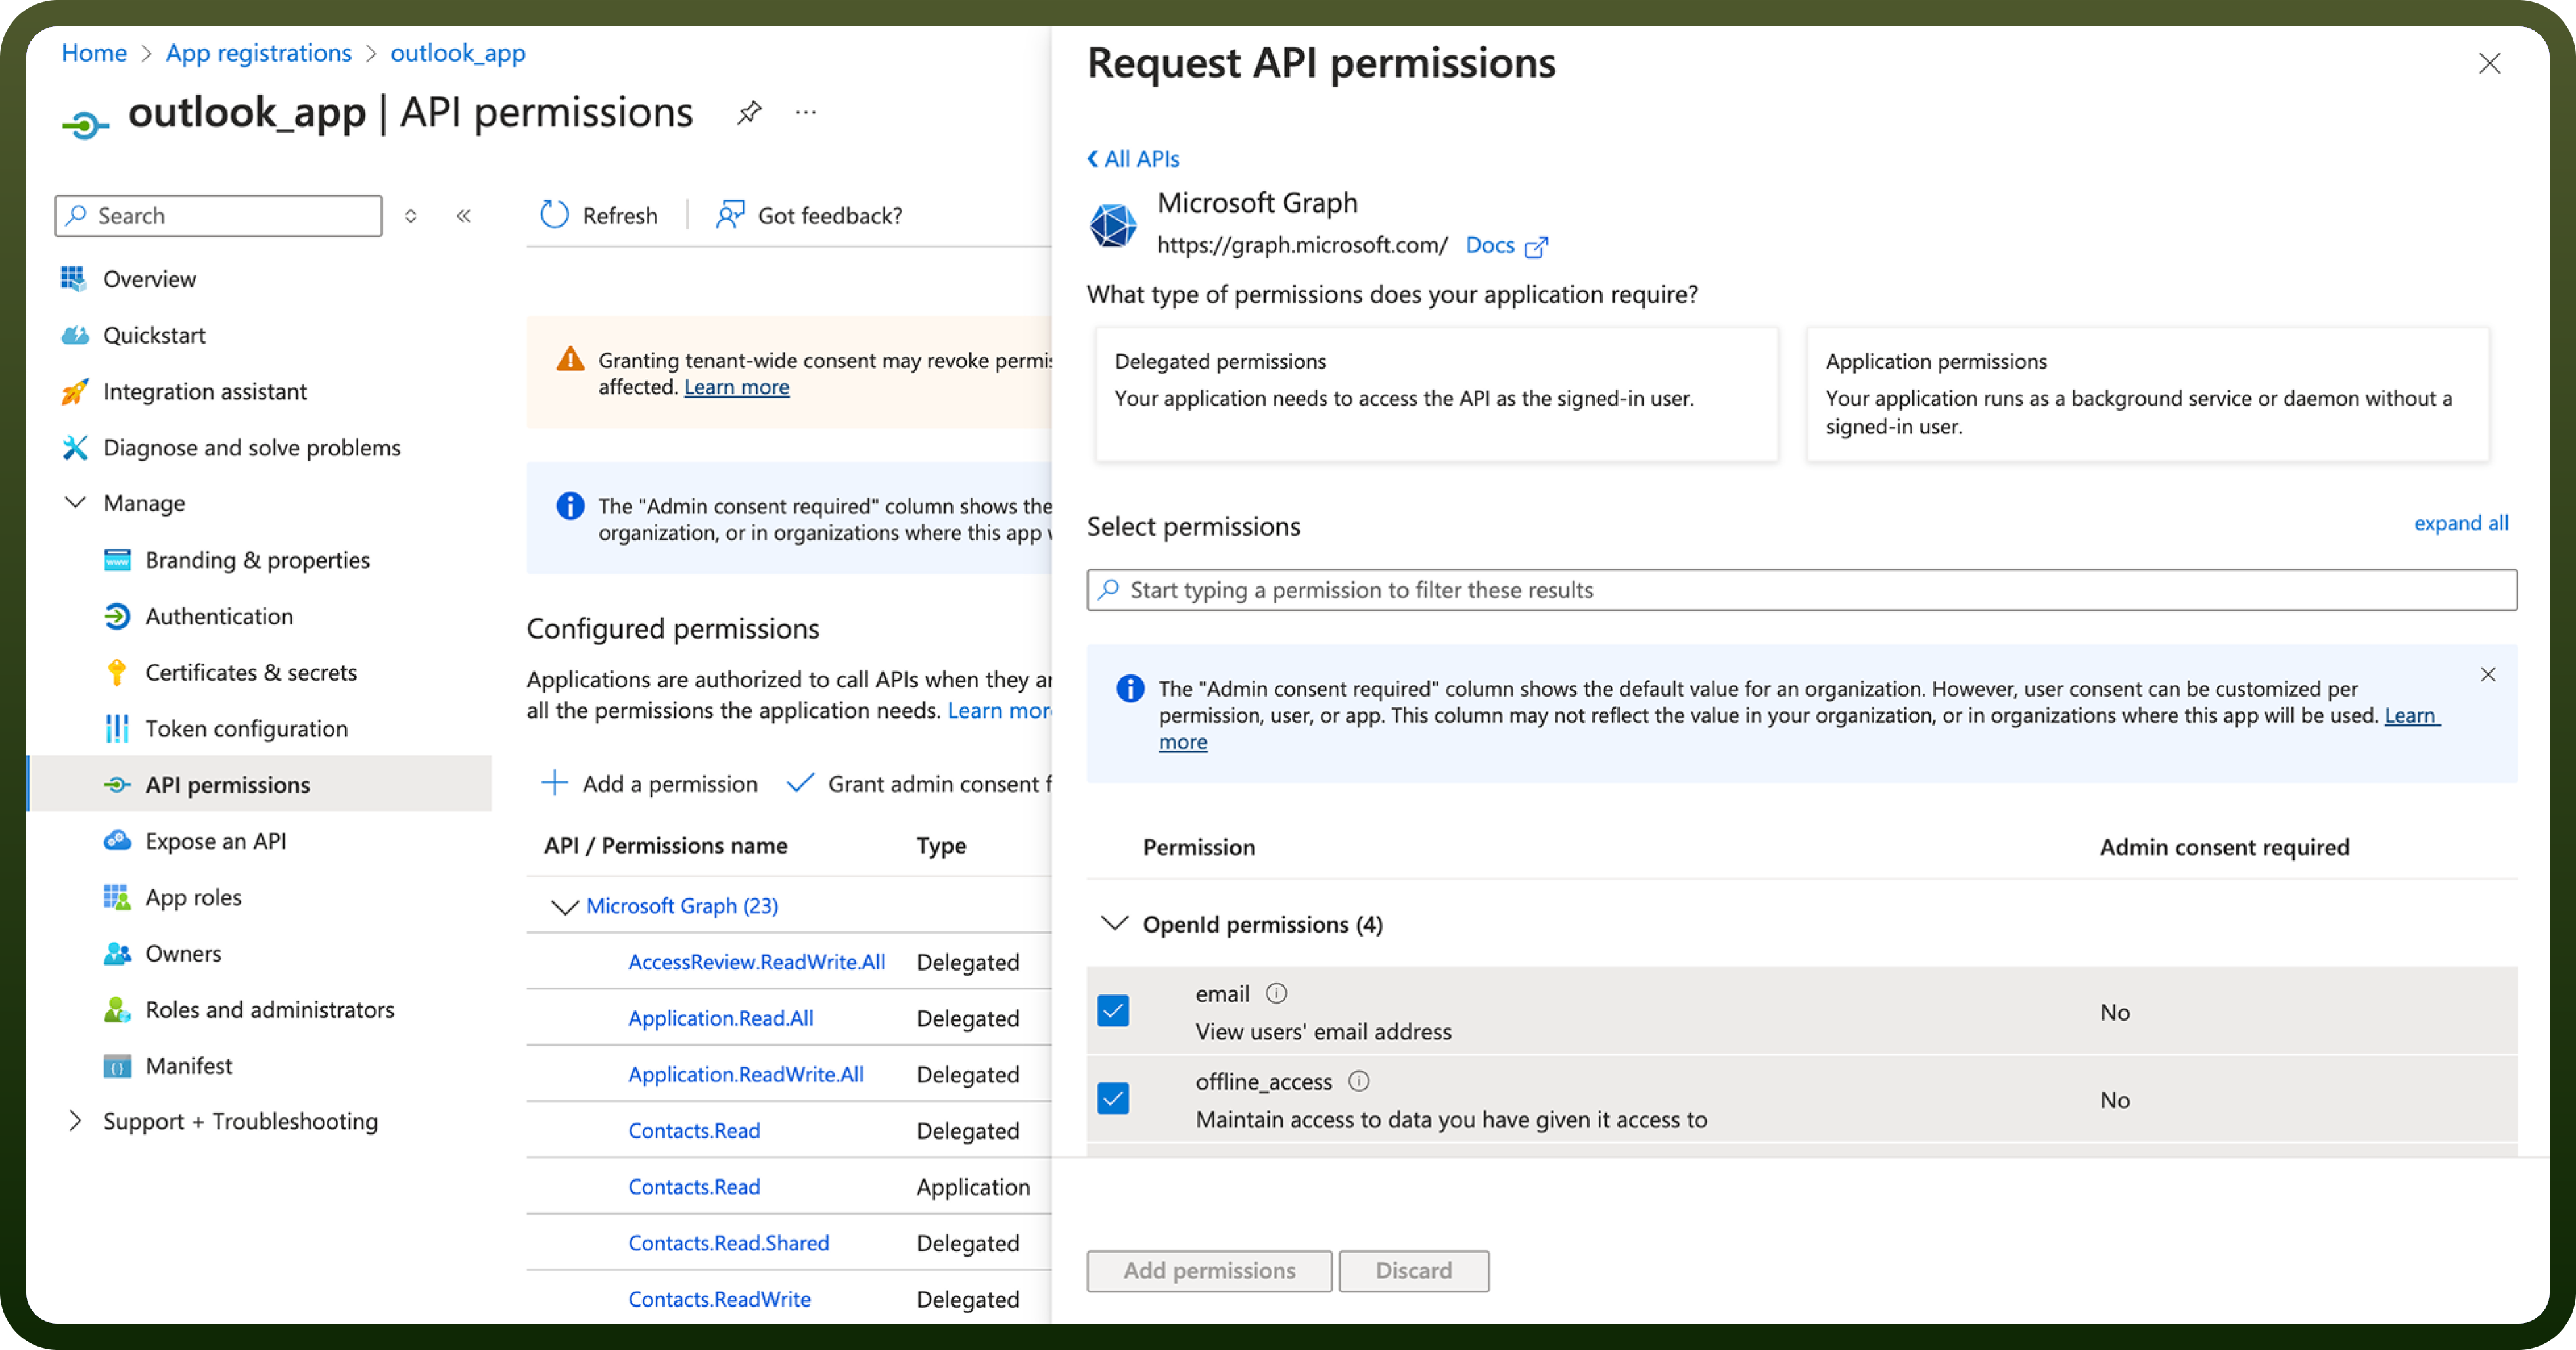2576x1350 pixels.
Task: Dismiss the Admin consent info banner in panel
Action: click(2488, 674)
